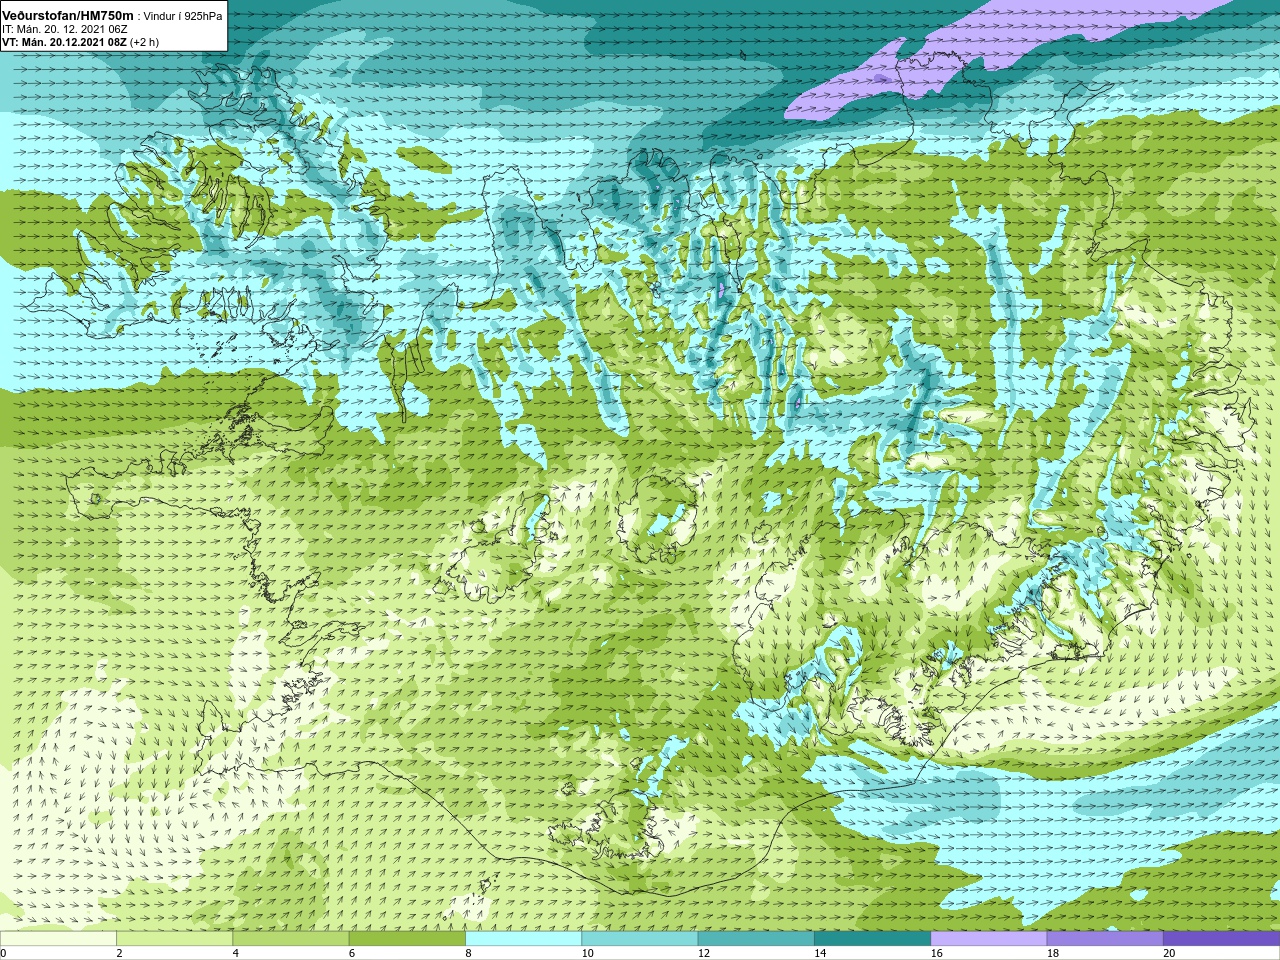The width and height of the screenshot is (1280, 960).
Task: Click the dark violet legend swatch above 20
Action: click(1222, 939)
